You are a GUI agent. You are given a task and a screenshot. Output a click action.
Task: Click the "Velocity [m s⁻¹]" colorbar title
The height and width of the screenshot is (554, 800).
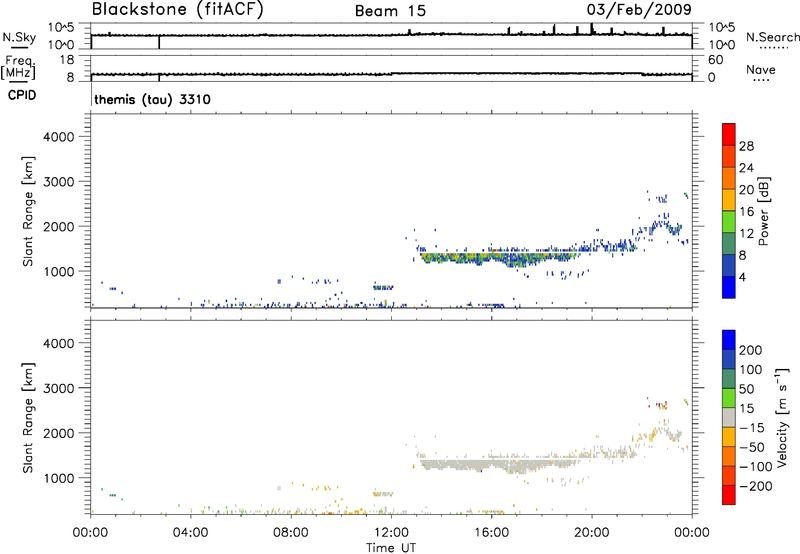pos(782,417)
